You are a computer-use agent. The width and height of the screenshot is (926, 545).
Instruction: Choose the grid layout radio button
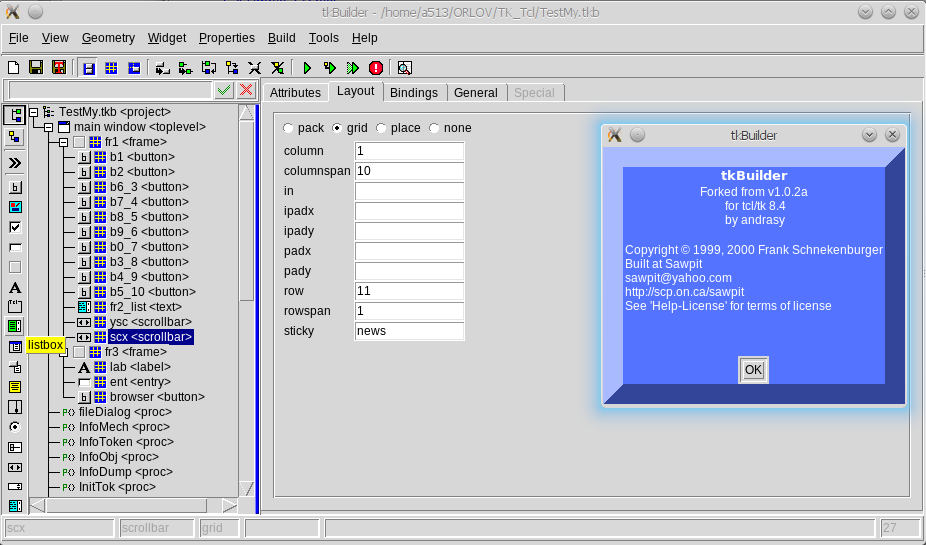(337, 128)
